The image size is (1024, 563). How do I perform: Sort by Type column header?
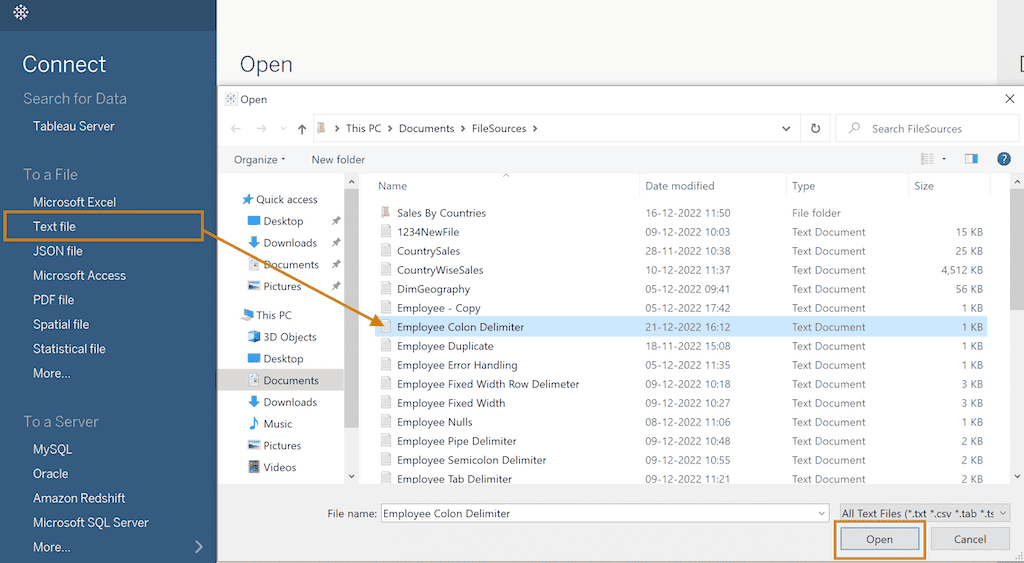point(803,186)
